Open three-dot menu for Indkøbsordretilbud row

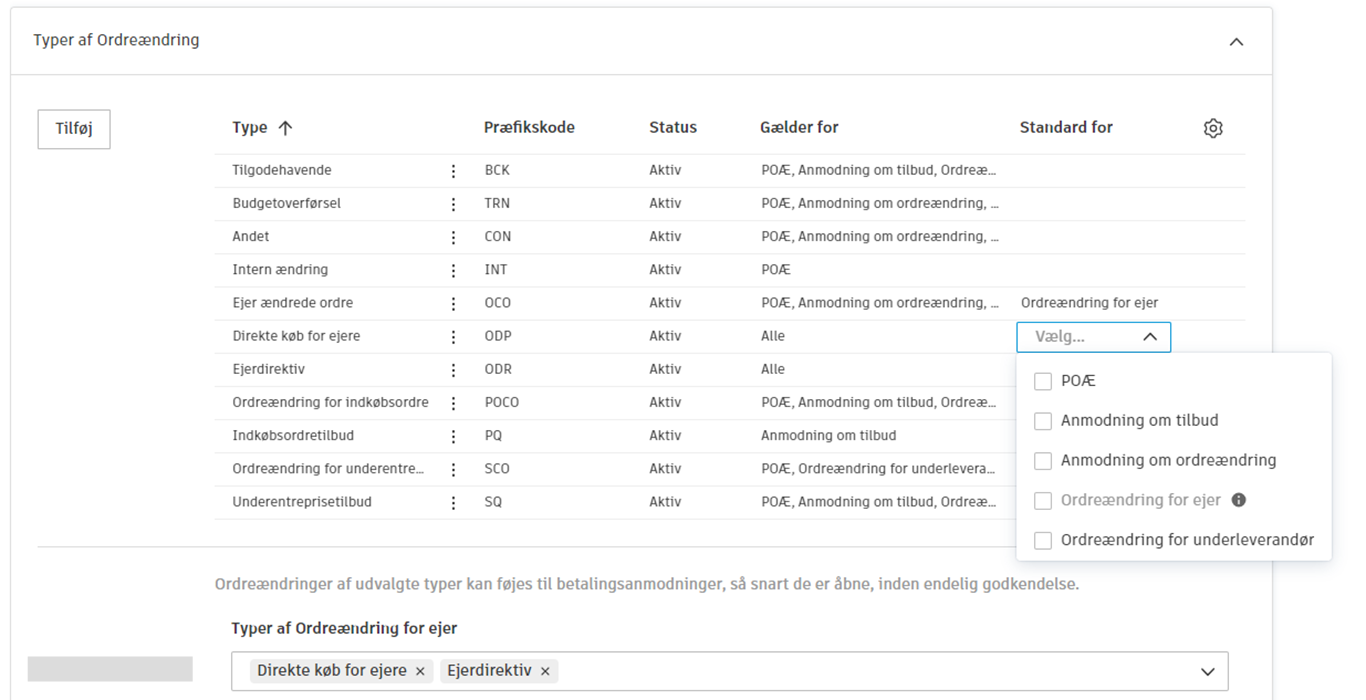tap(453, 436)
